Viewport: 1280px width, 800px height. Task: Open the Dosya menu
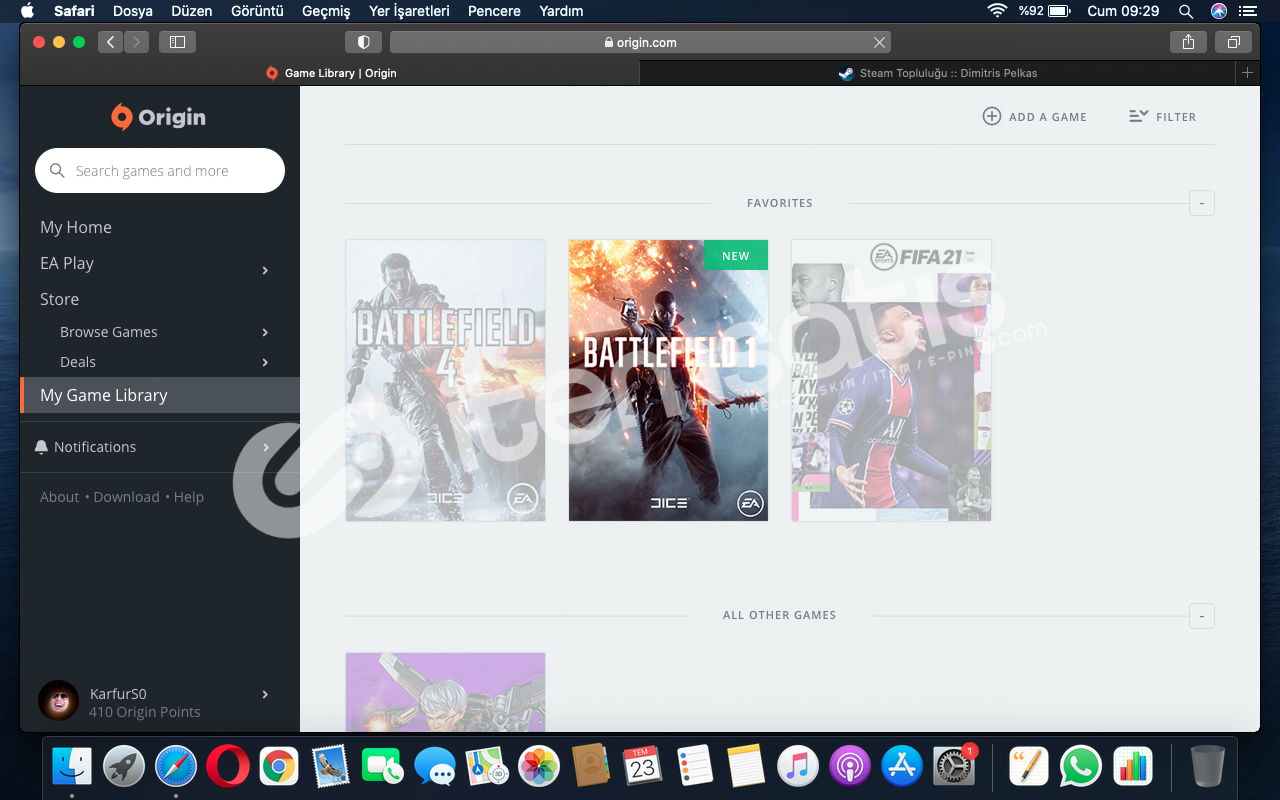pyautogui.click(x=133, y=11)
